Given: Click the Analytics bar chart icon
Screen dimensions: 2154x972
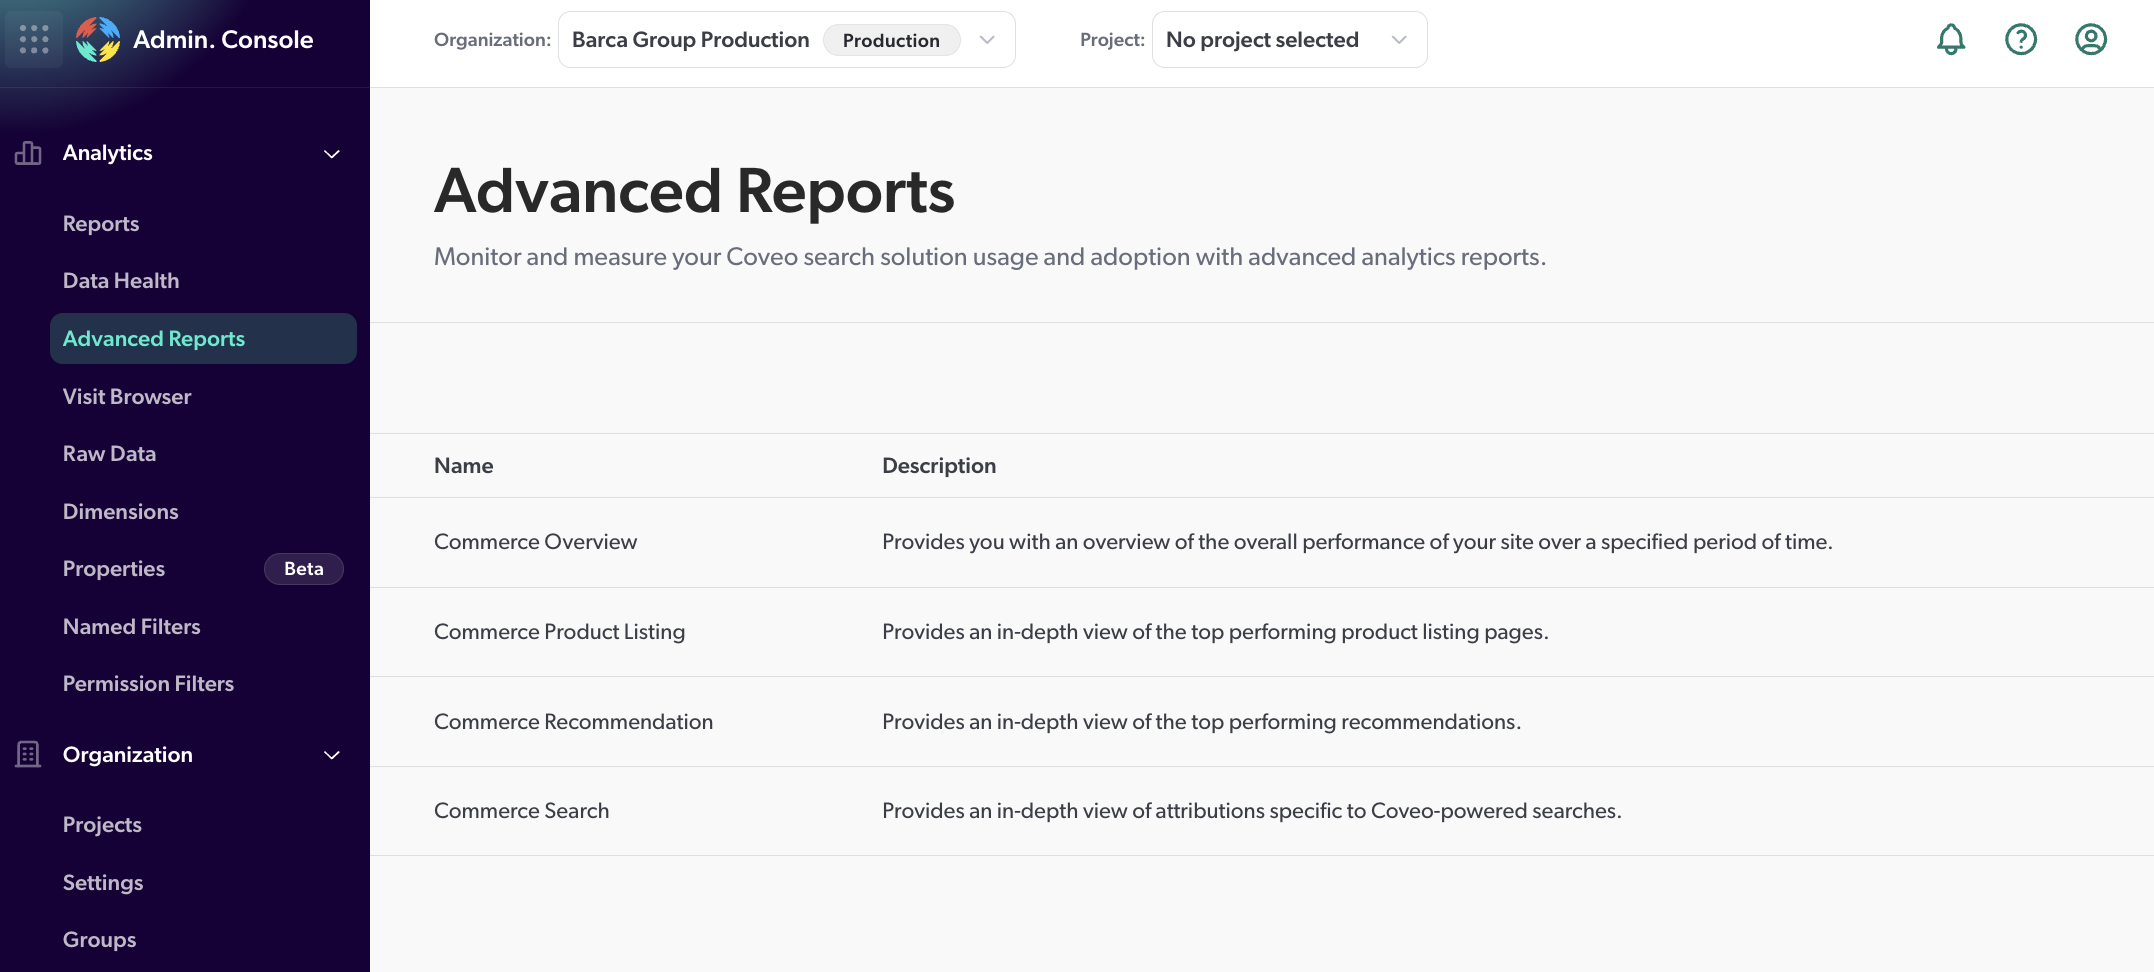Looking at the screenshot, I should (x=28, y=153).
